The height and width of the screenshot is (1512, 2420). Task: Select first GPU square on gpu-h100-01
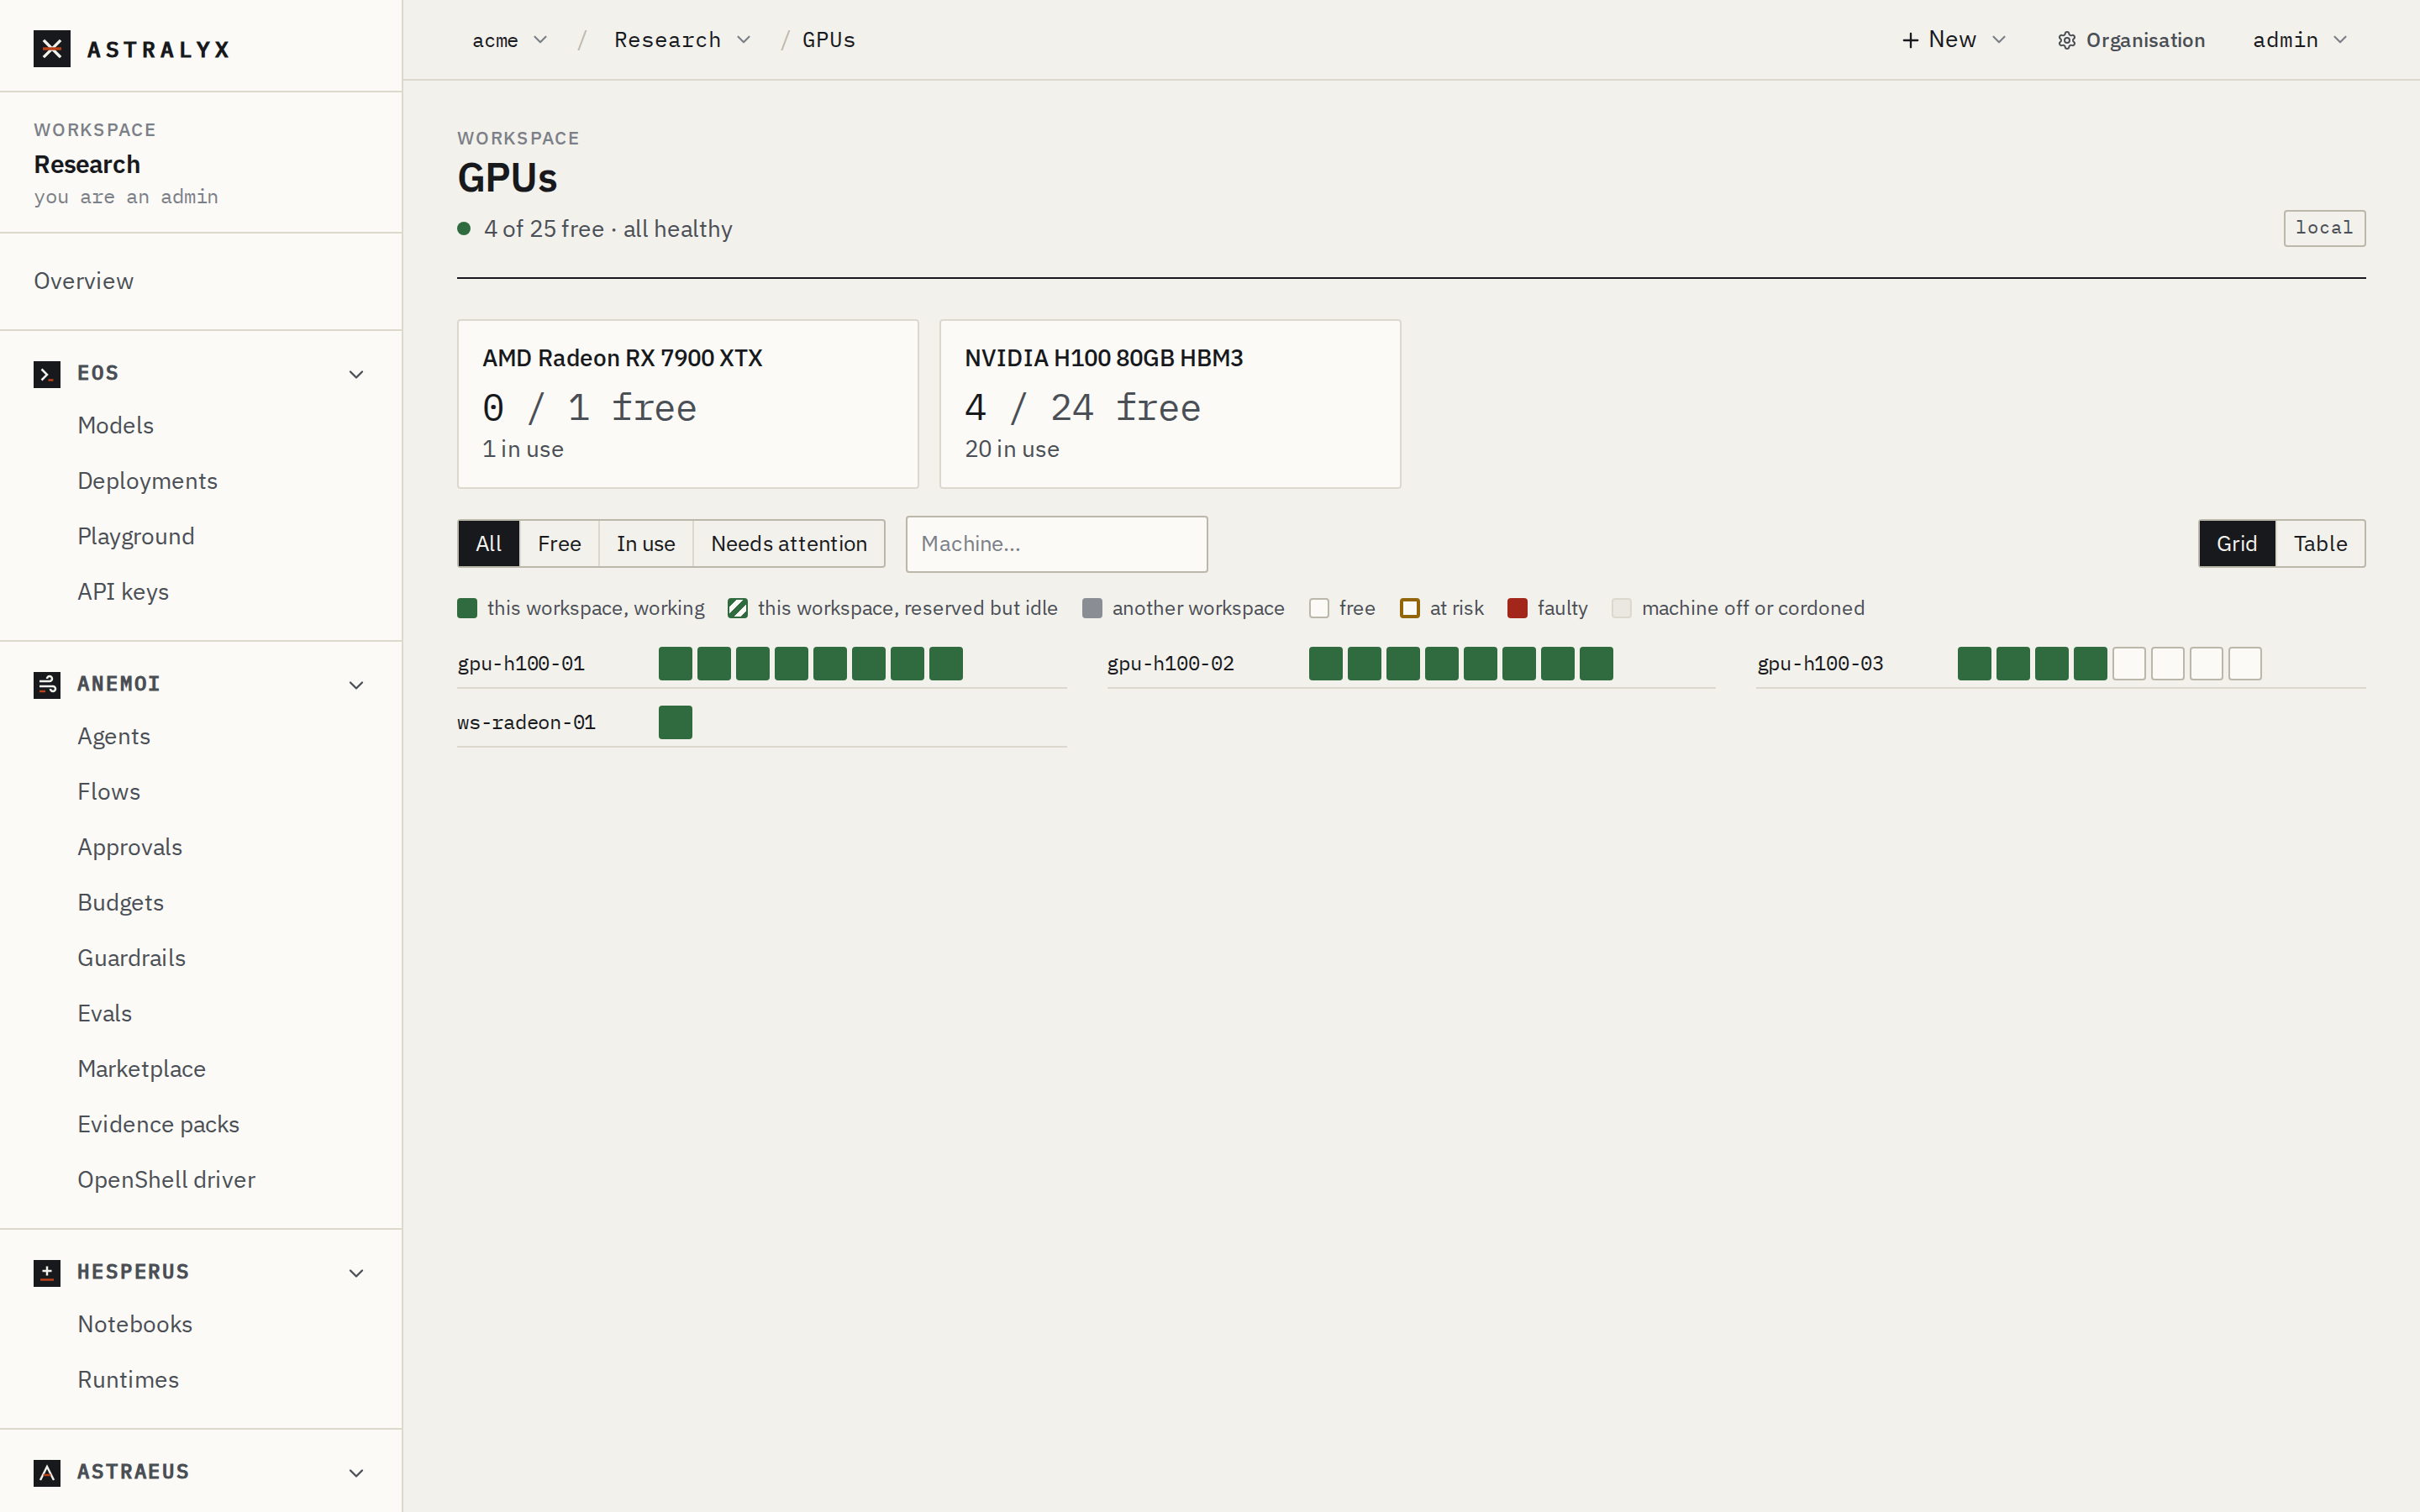pyautogui.click(x=675, y=664)
